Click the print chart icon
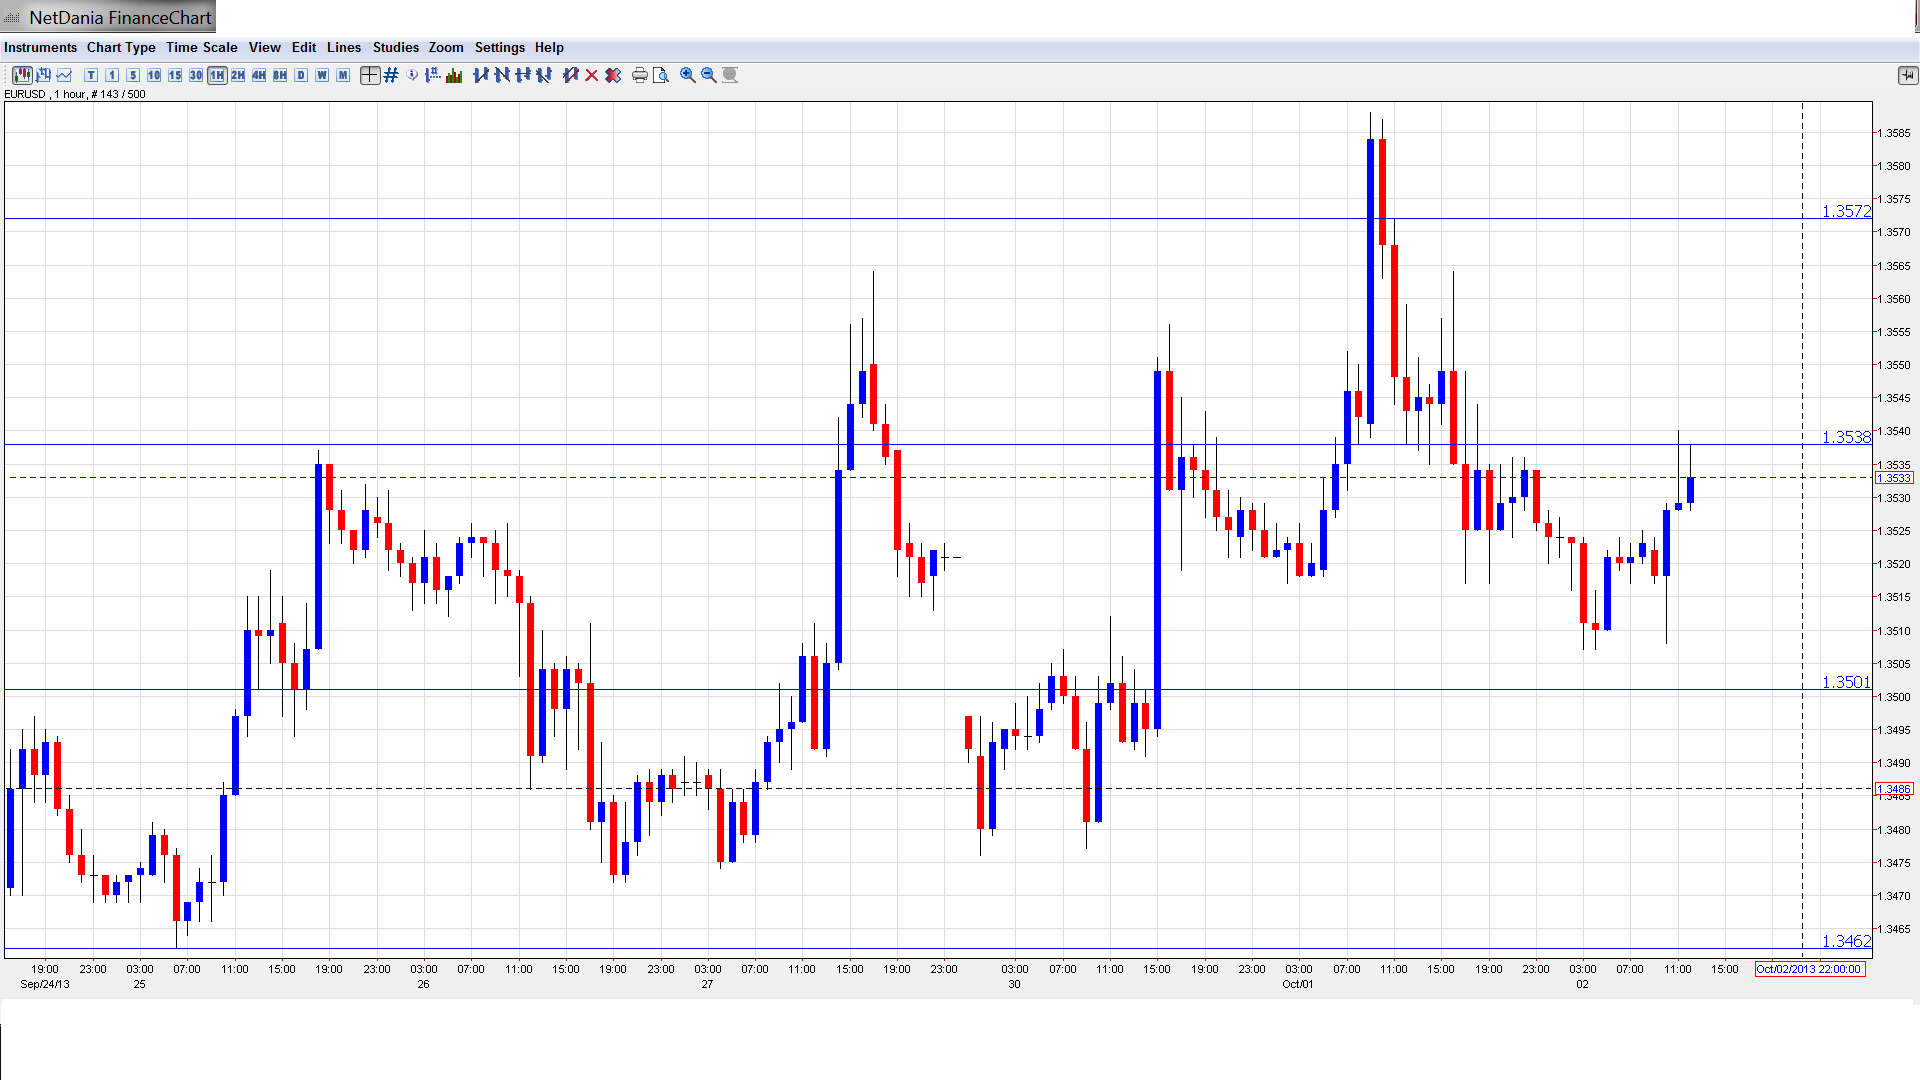 pos(639,75)
